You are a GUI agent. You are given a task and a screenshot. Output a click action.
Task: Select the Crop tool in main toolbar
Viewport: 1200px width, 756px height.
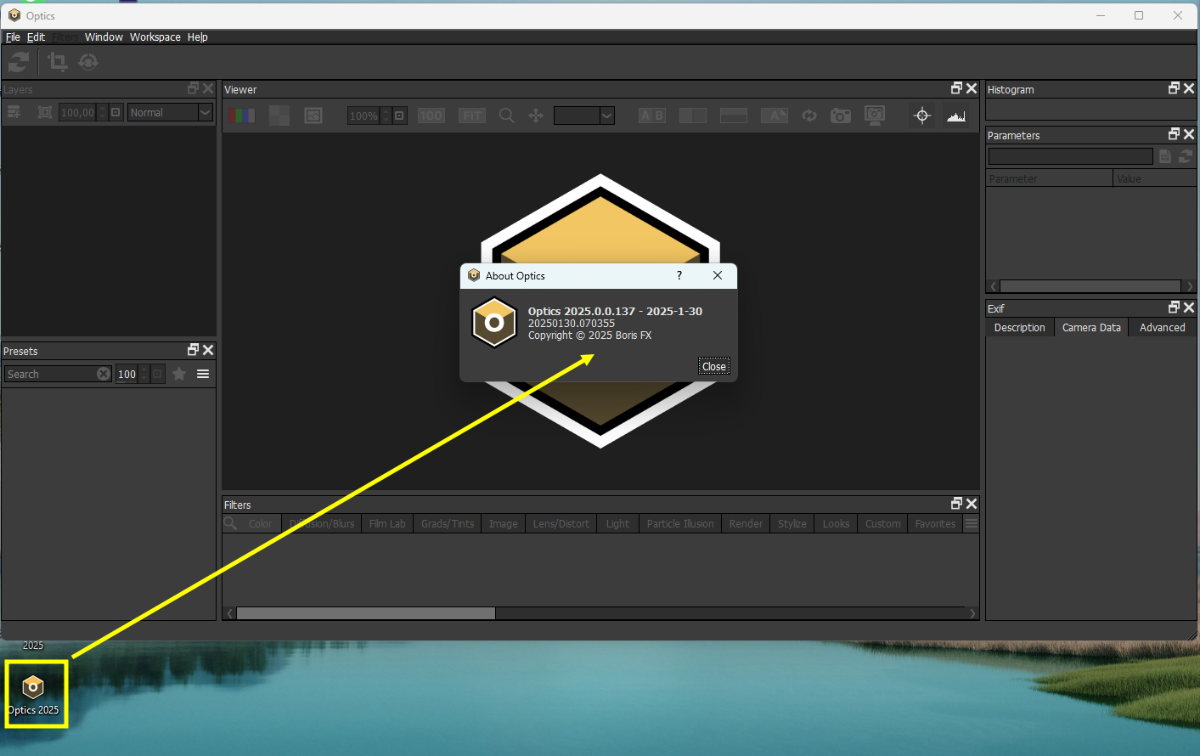point(58,62)
